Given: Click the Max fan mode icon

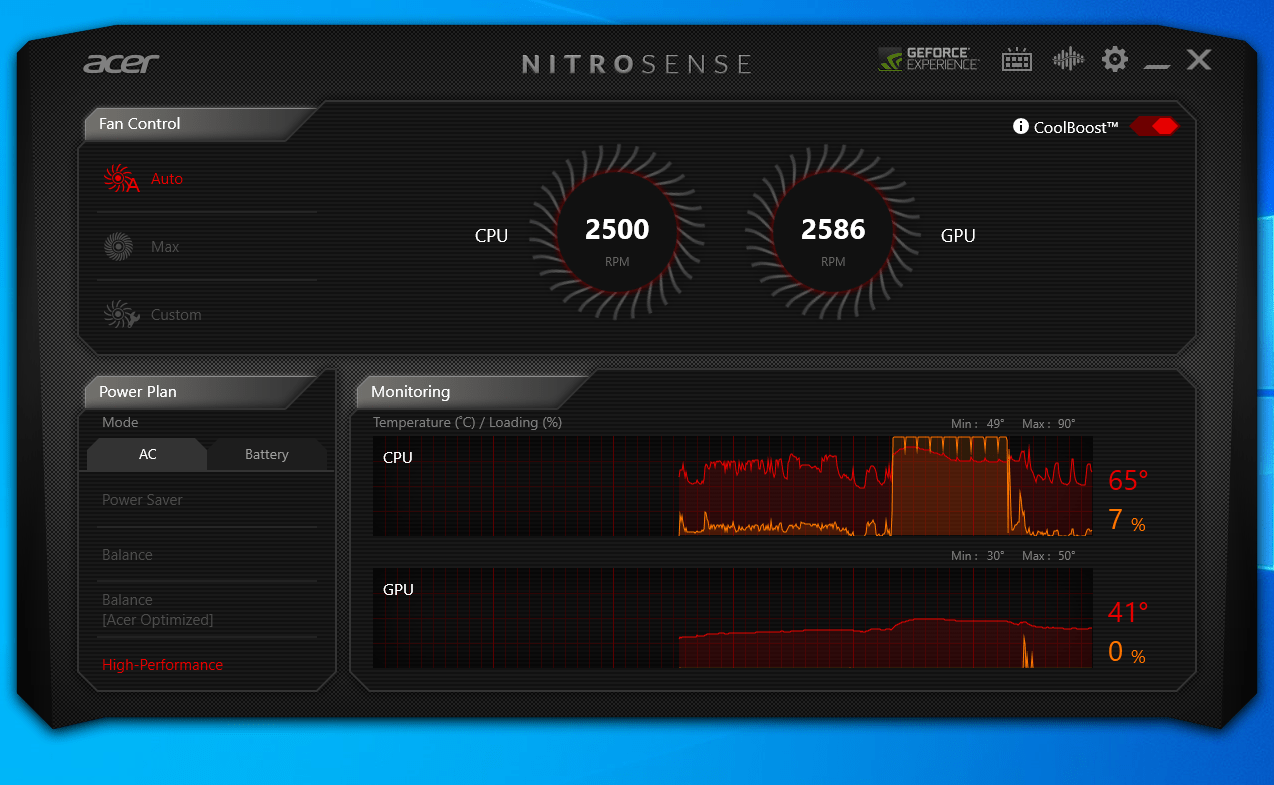Looking at the screenshot, I should [x=118, y=247].
